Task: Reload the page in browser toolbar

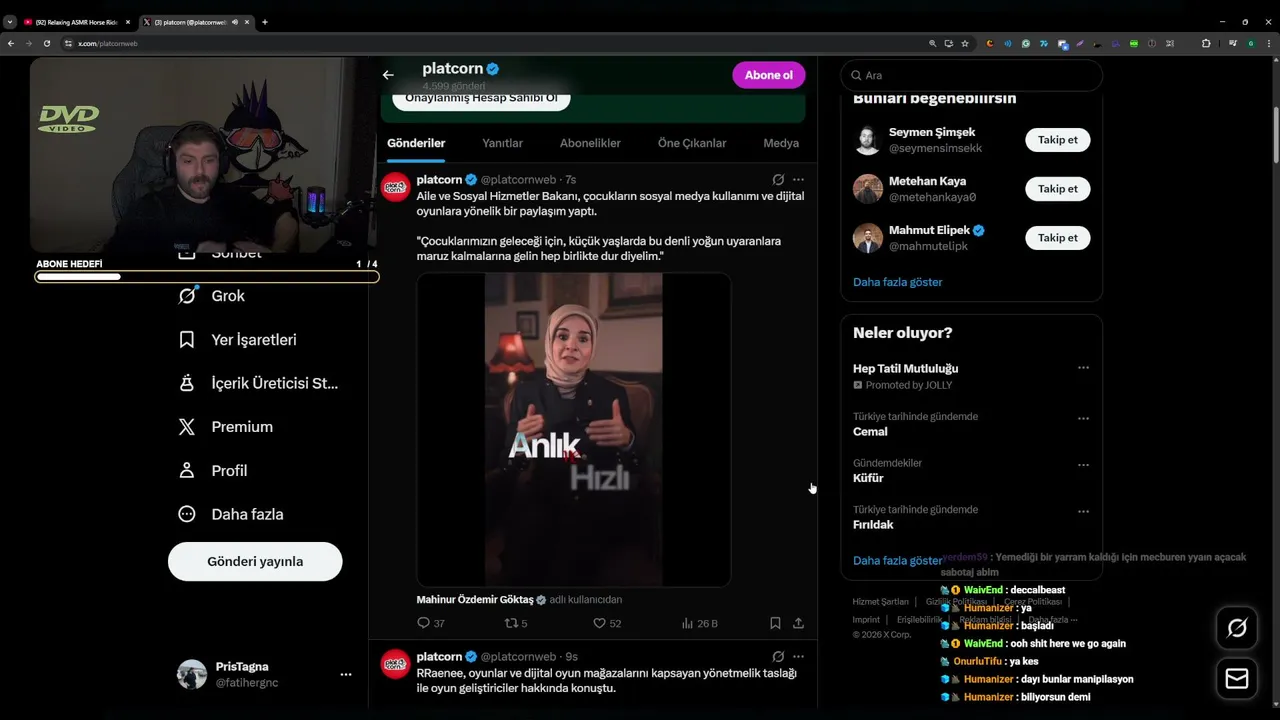Action: [46, 43]
